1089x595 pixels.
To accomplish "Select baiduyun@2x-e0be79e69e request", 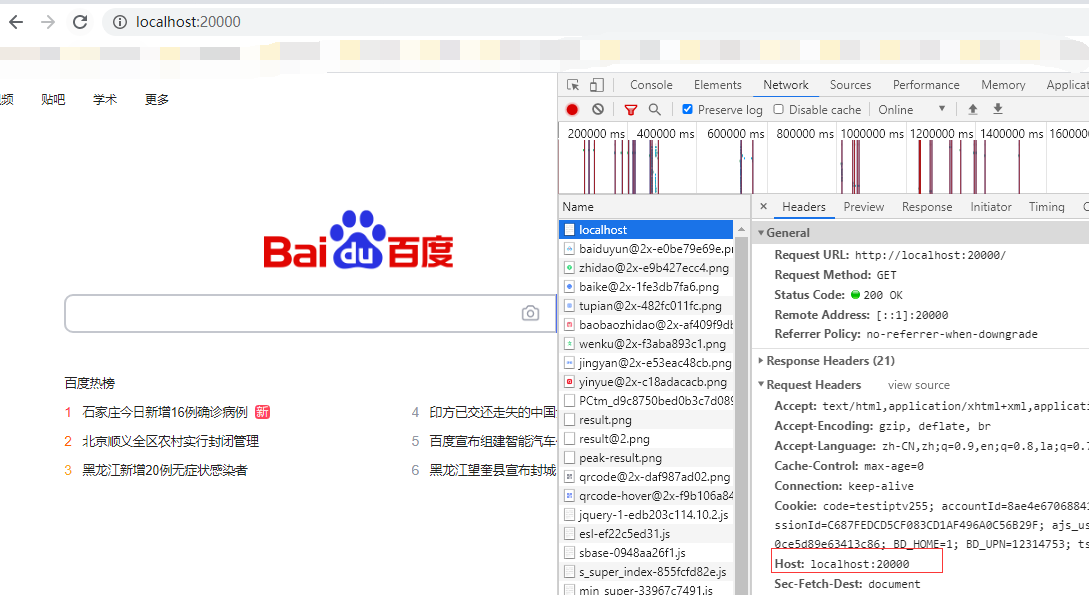I will (x=646, y=249).
